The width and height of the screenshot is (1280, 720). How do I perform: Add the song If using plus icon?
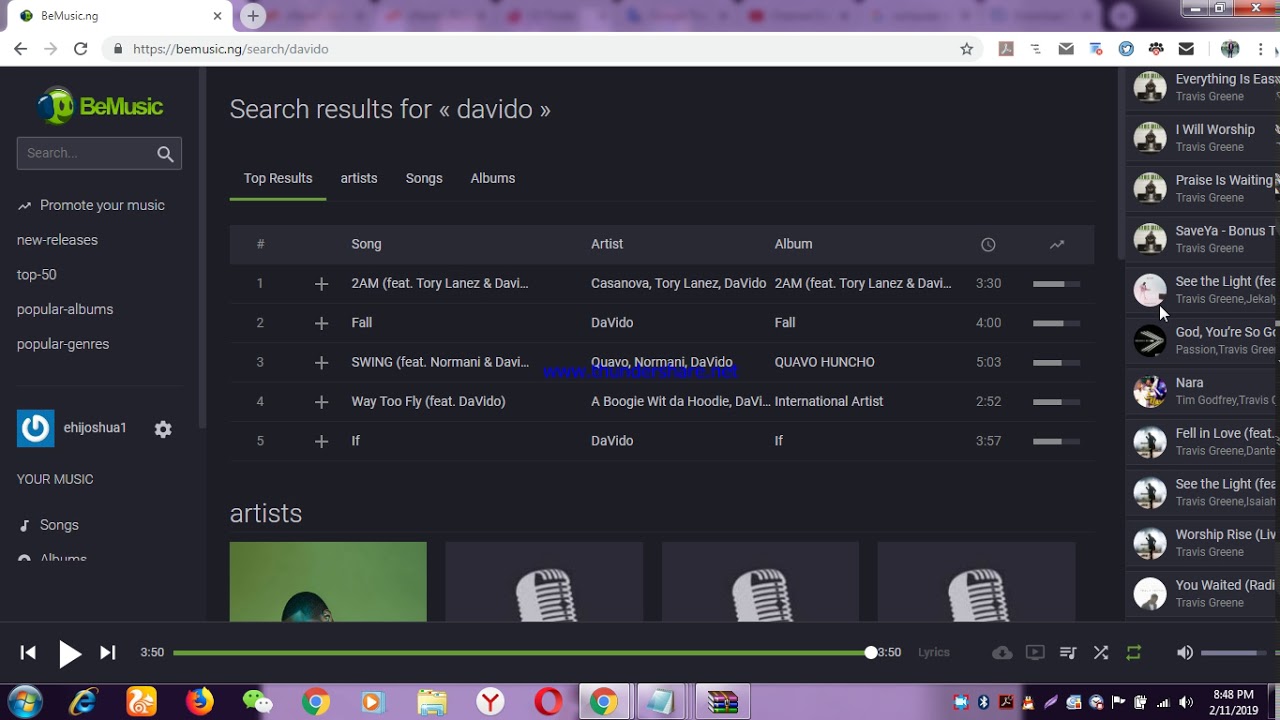point(321,441)
